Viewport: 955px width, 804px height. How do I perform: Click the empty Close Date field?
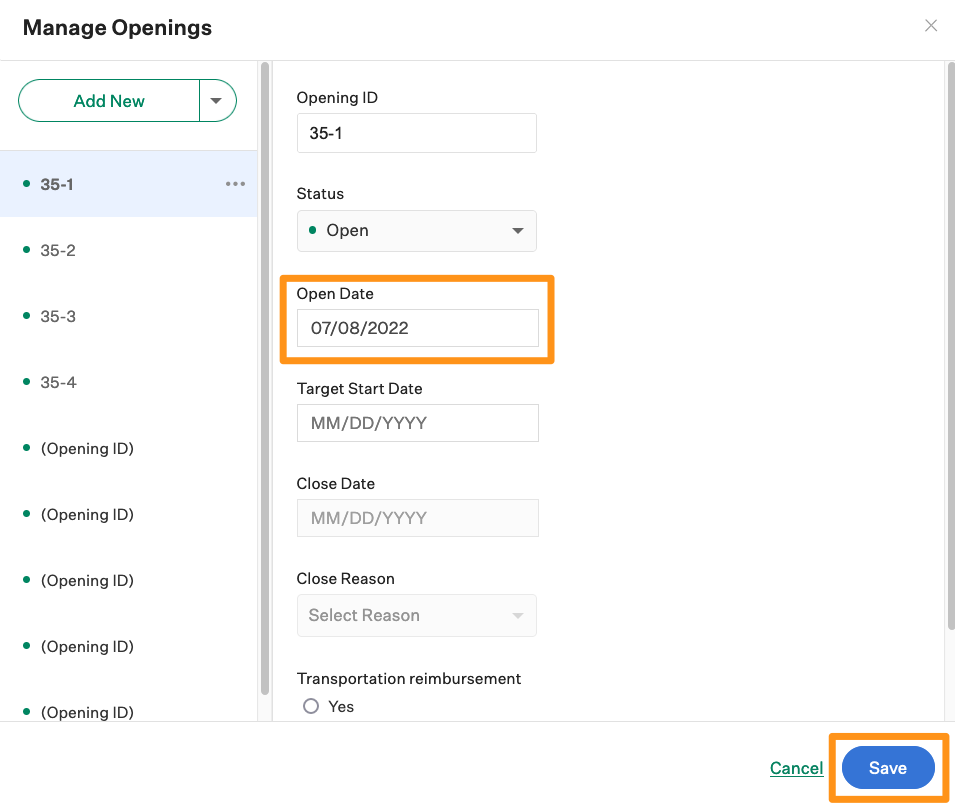(x=416, y=517)
